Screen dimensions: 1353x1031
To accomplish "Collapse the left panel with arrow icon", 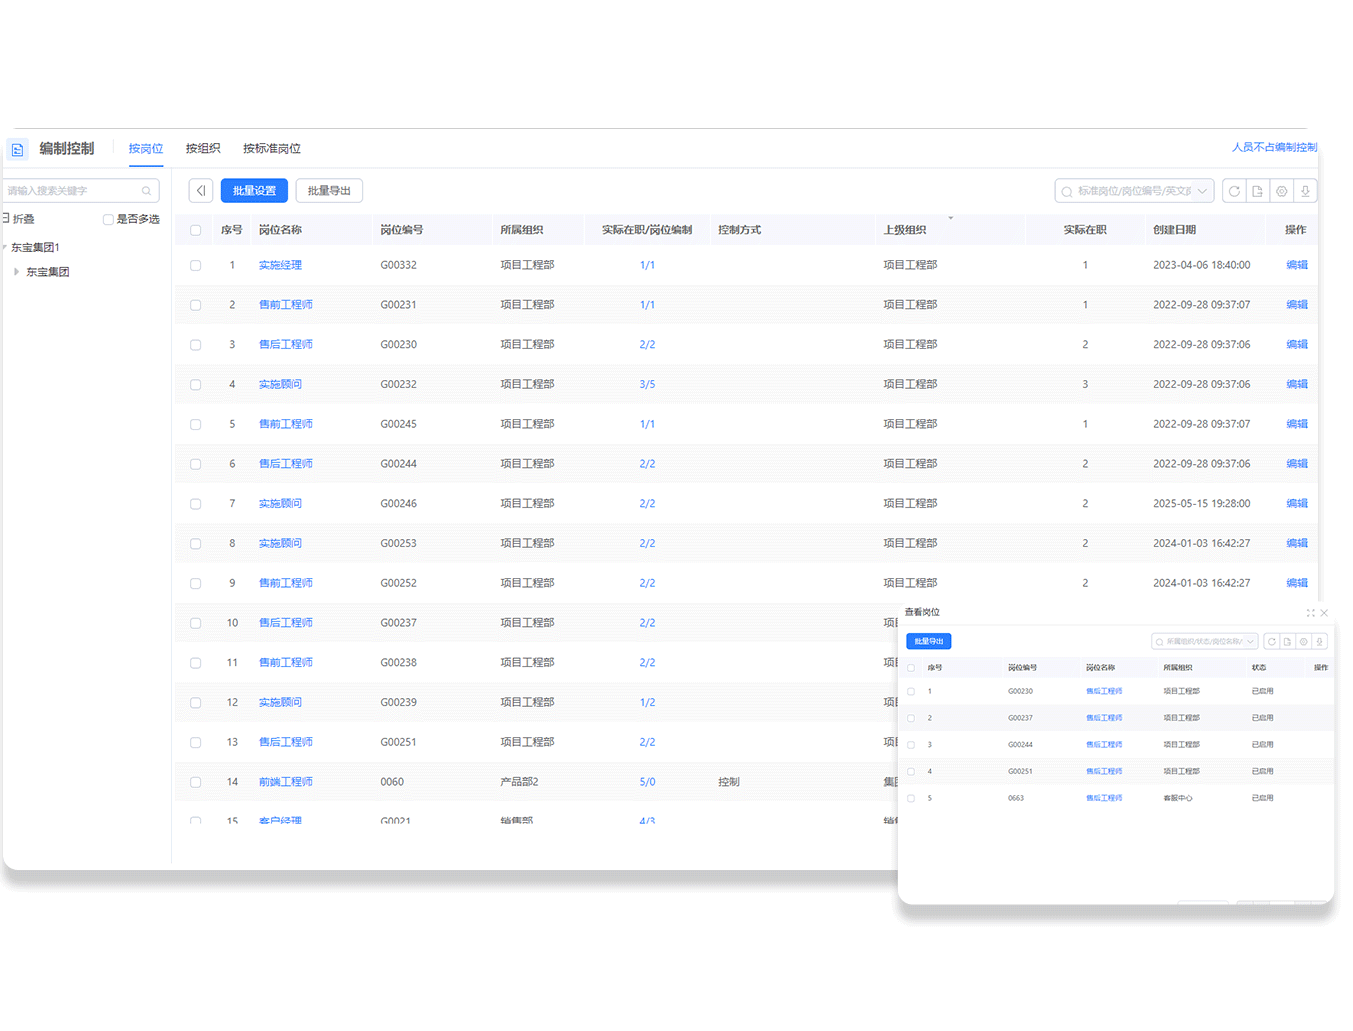I will pos(201,191).
